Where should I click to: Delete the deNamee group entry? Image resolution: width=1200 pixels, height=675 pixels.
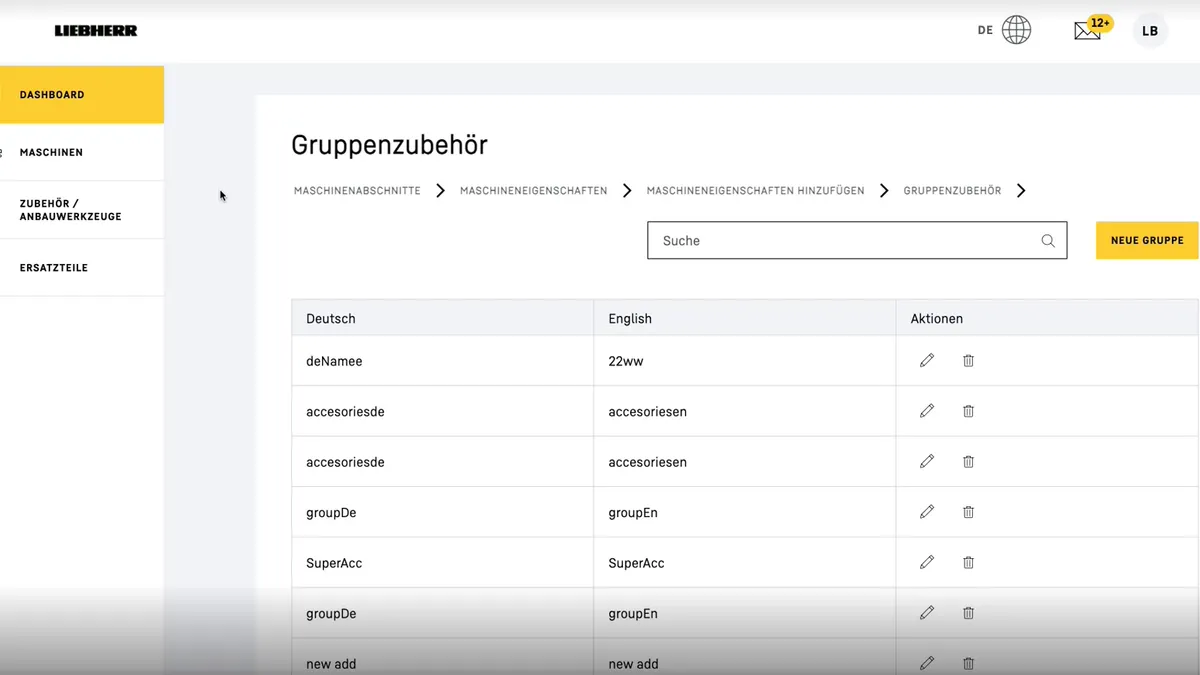click(x=968, y=360)
